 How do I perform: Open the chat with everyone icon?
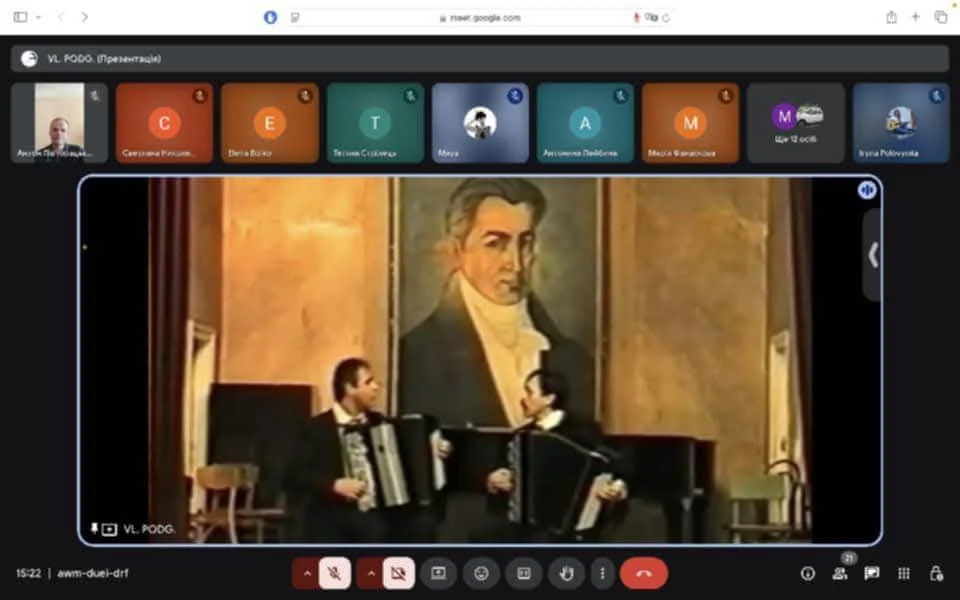coord(871,574)
